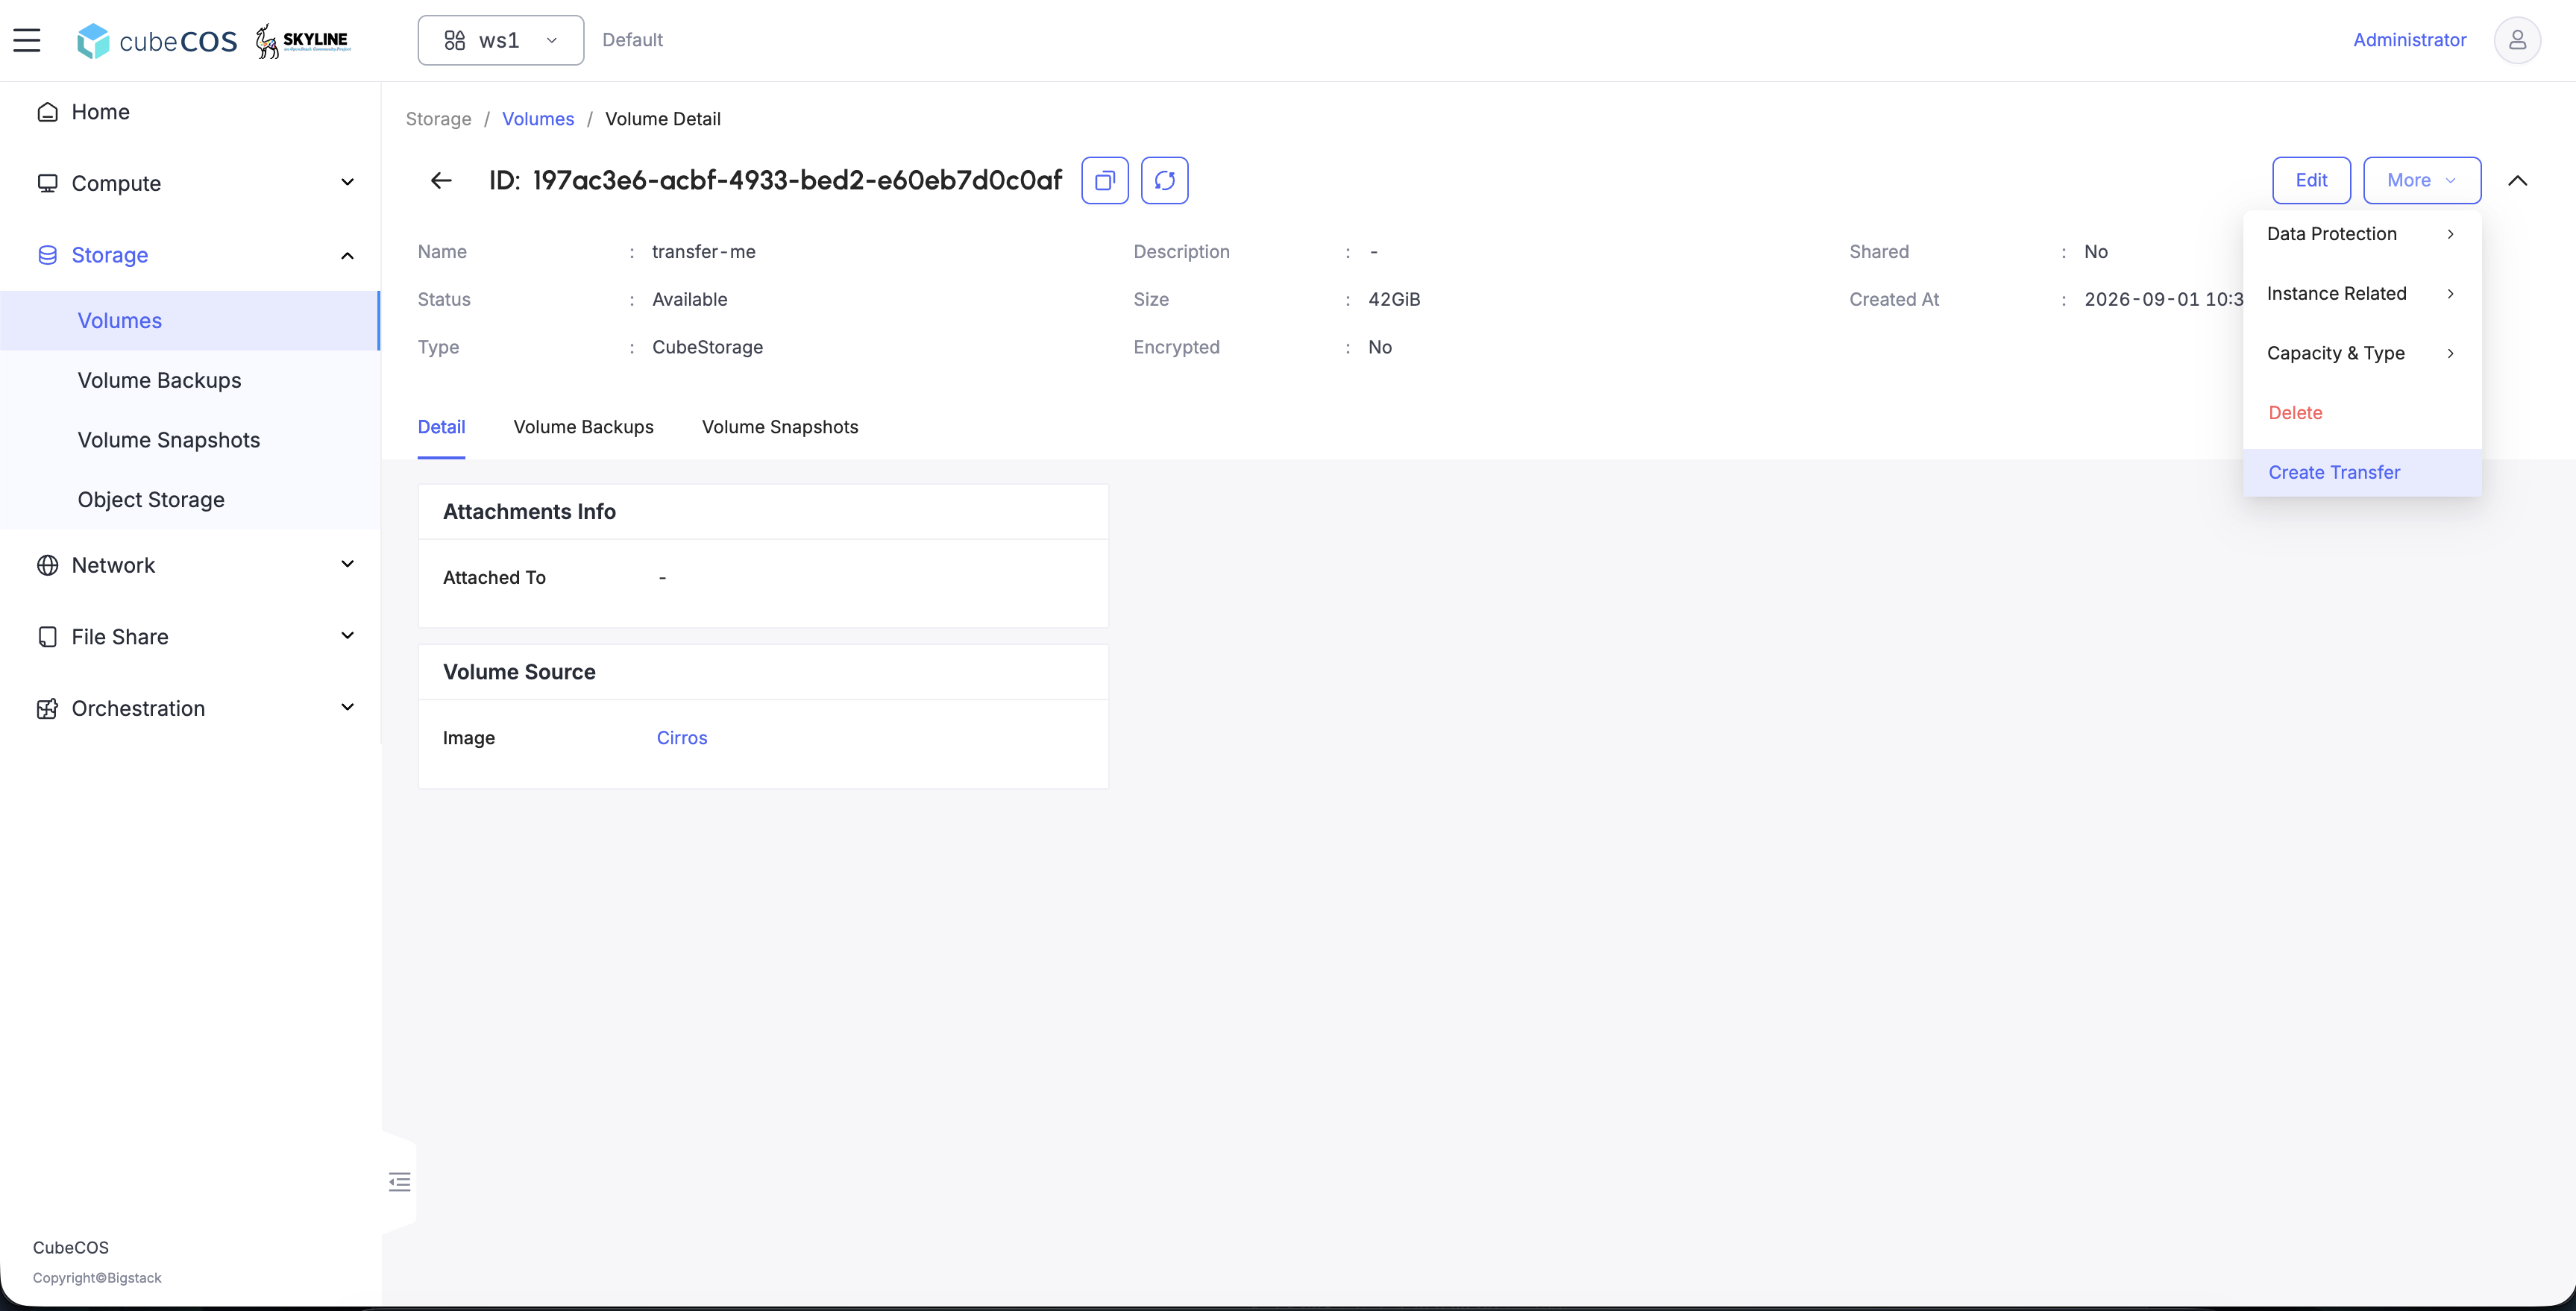Click the Administrator link

2409,40
